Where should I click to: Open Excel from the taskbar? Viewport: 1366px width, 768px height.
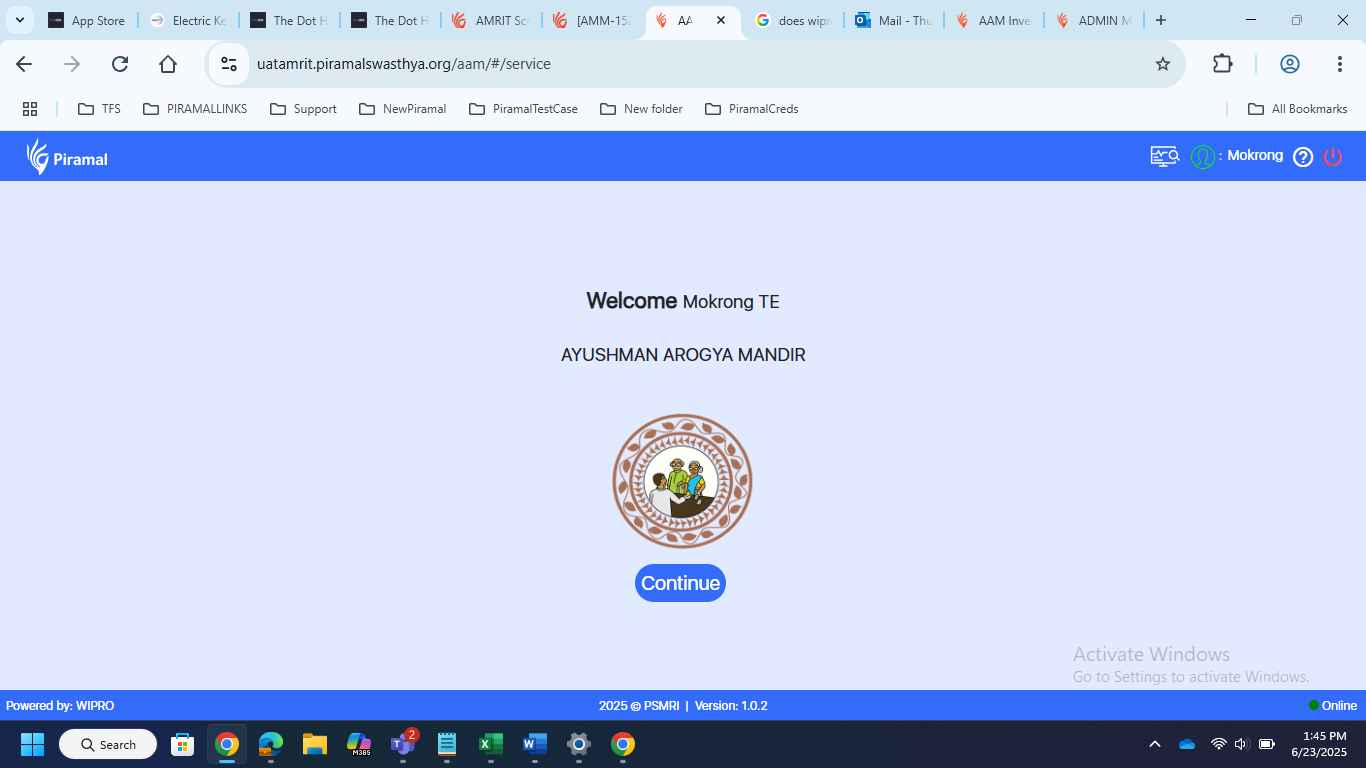pyautogui.click(x=491, y=744)
